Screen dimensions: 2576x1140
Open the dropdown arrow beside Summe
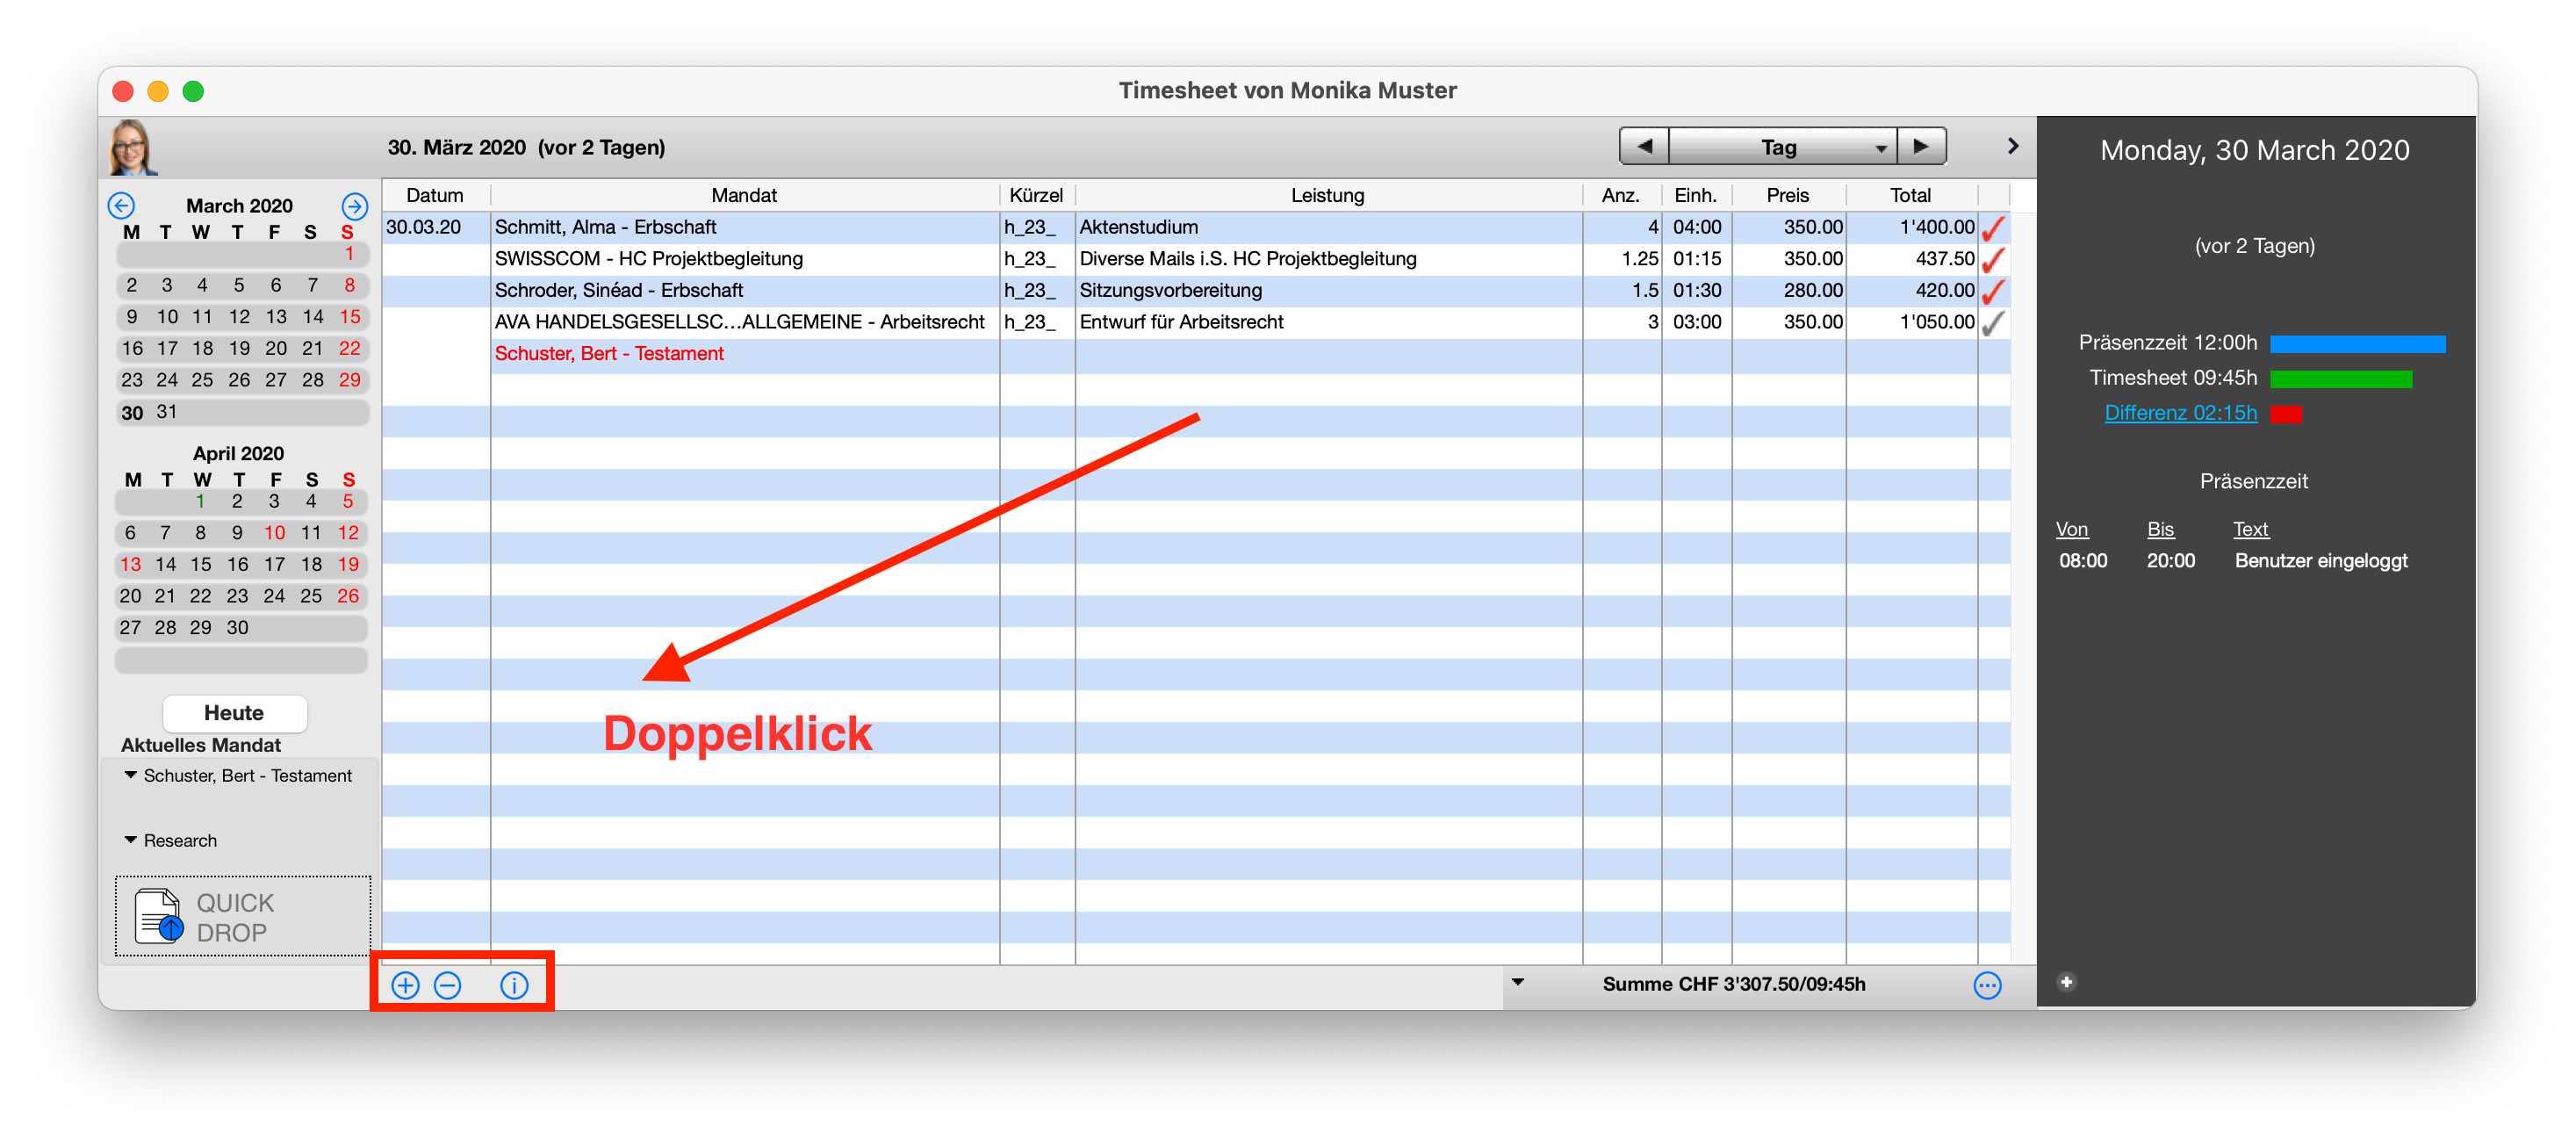coord(1518,982)
